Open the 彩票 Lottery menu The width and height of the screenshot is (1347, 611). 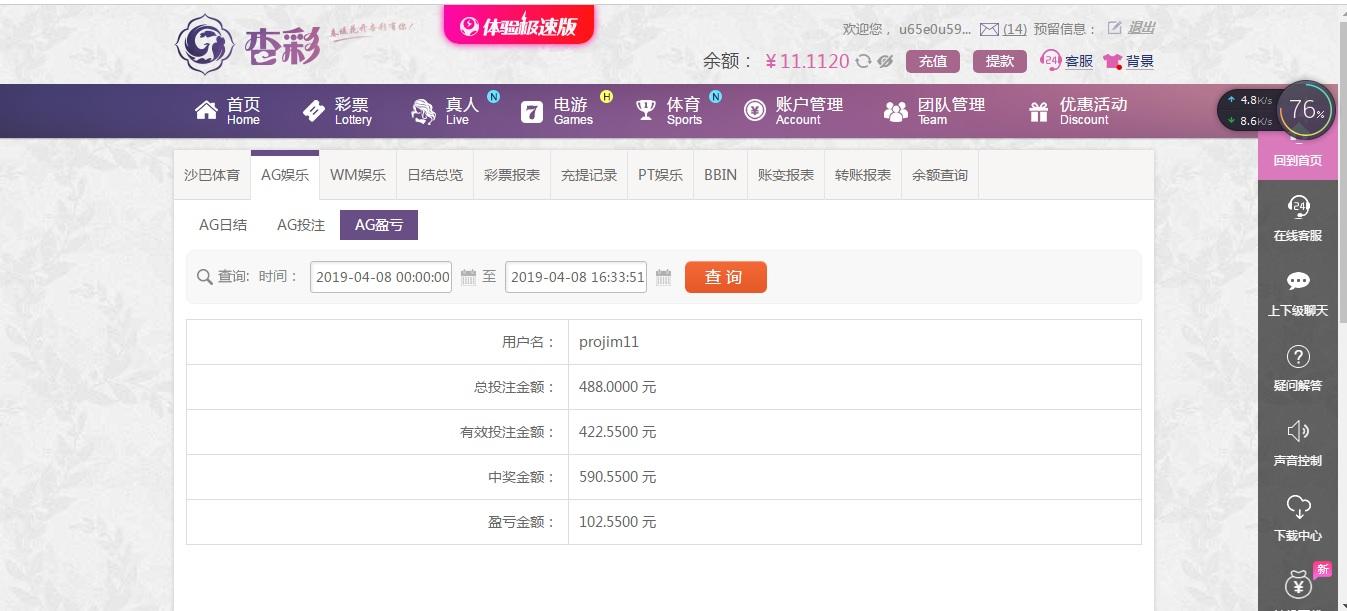coord(352,110)
